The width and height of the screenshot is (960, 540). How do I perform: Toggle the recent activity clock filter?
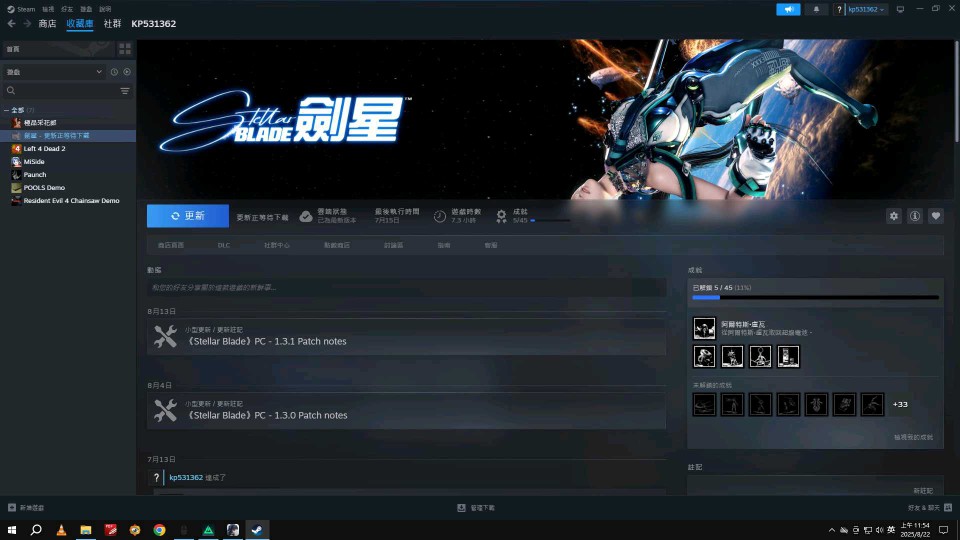(114, 72)
